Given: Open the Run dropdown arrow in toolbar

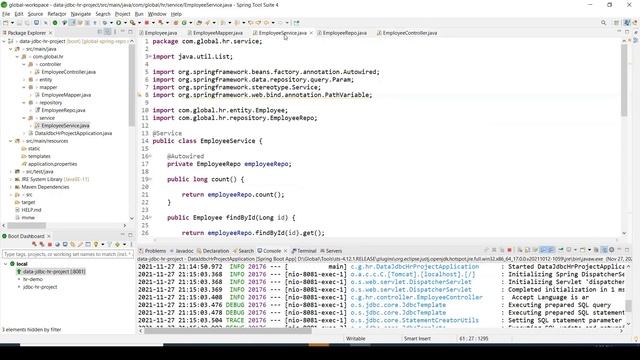Looking at the screenshot, I should coord(125,22).
